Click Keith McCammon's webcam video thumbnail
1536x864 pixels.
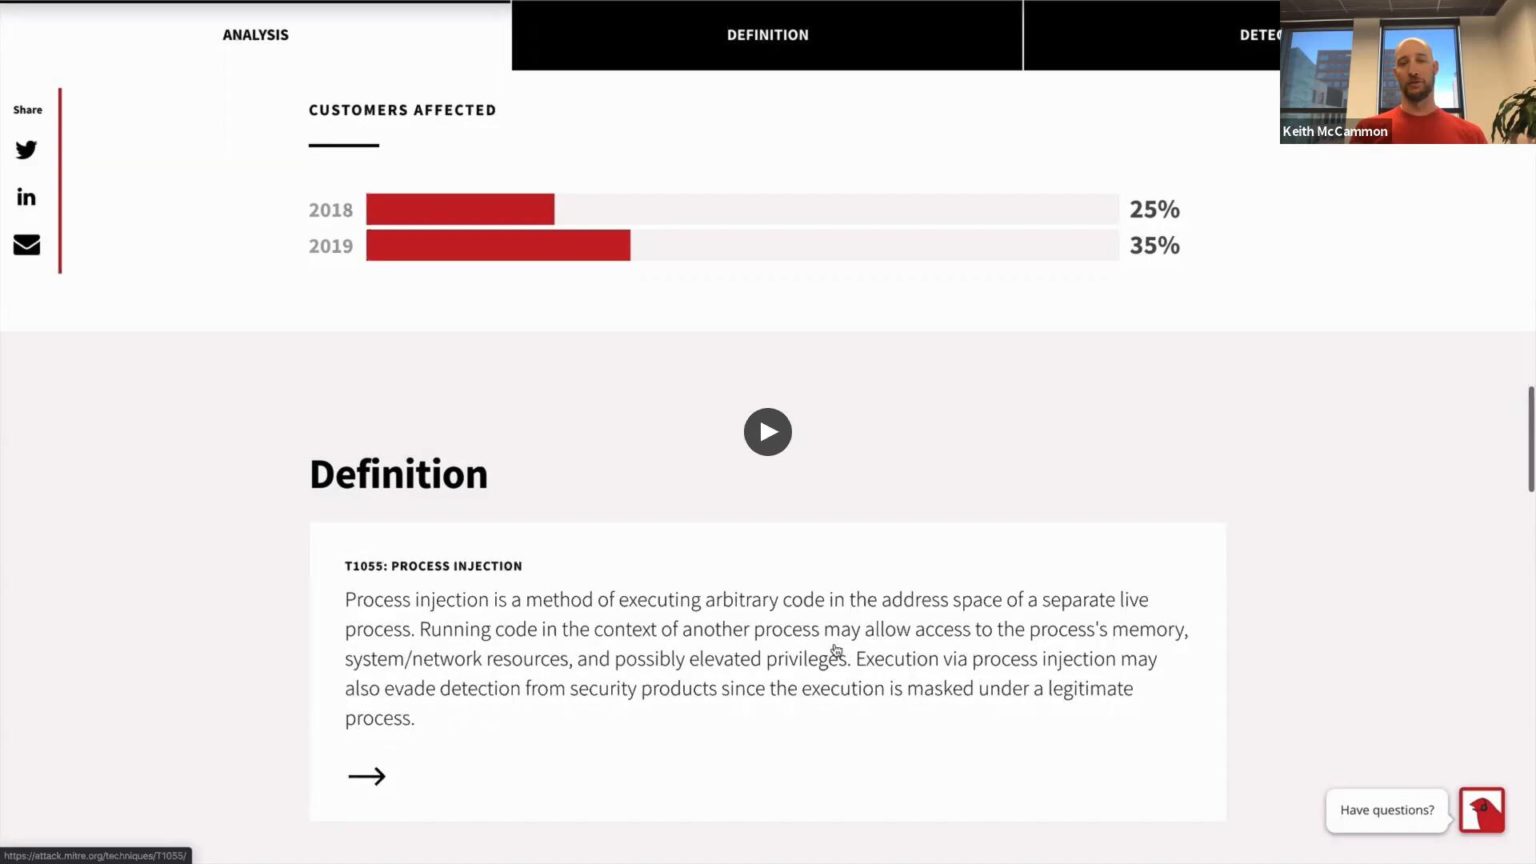[x=1407, y=72]
